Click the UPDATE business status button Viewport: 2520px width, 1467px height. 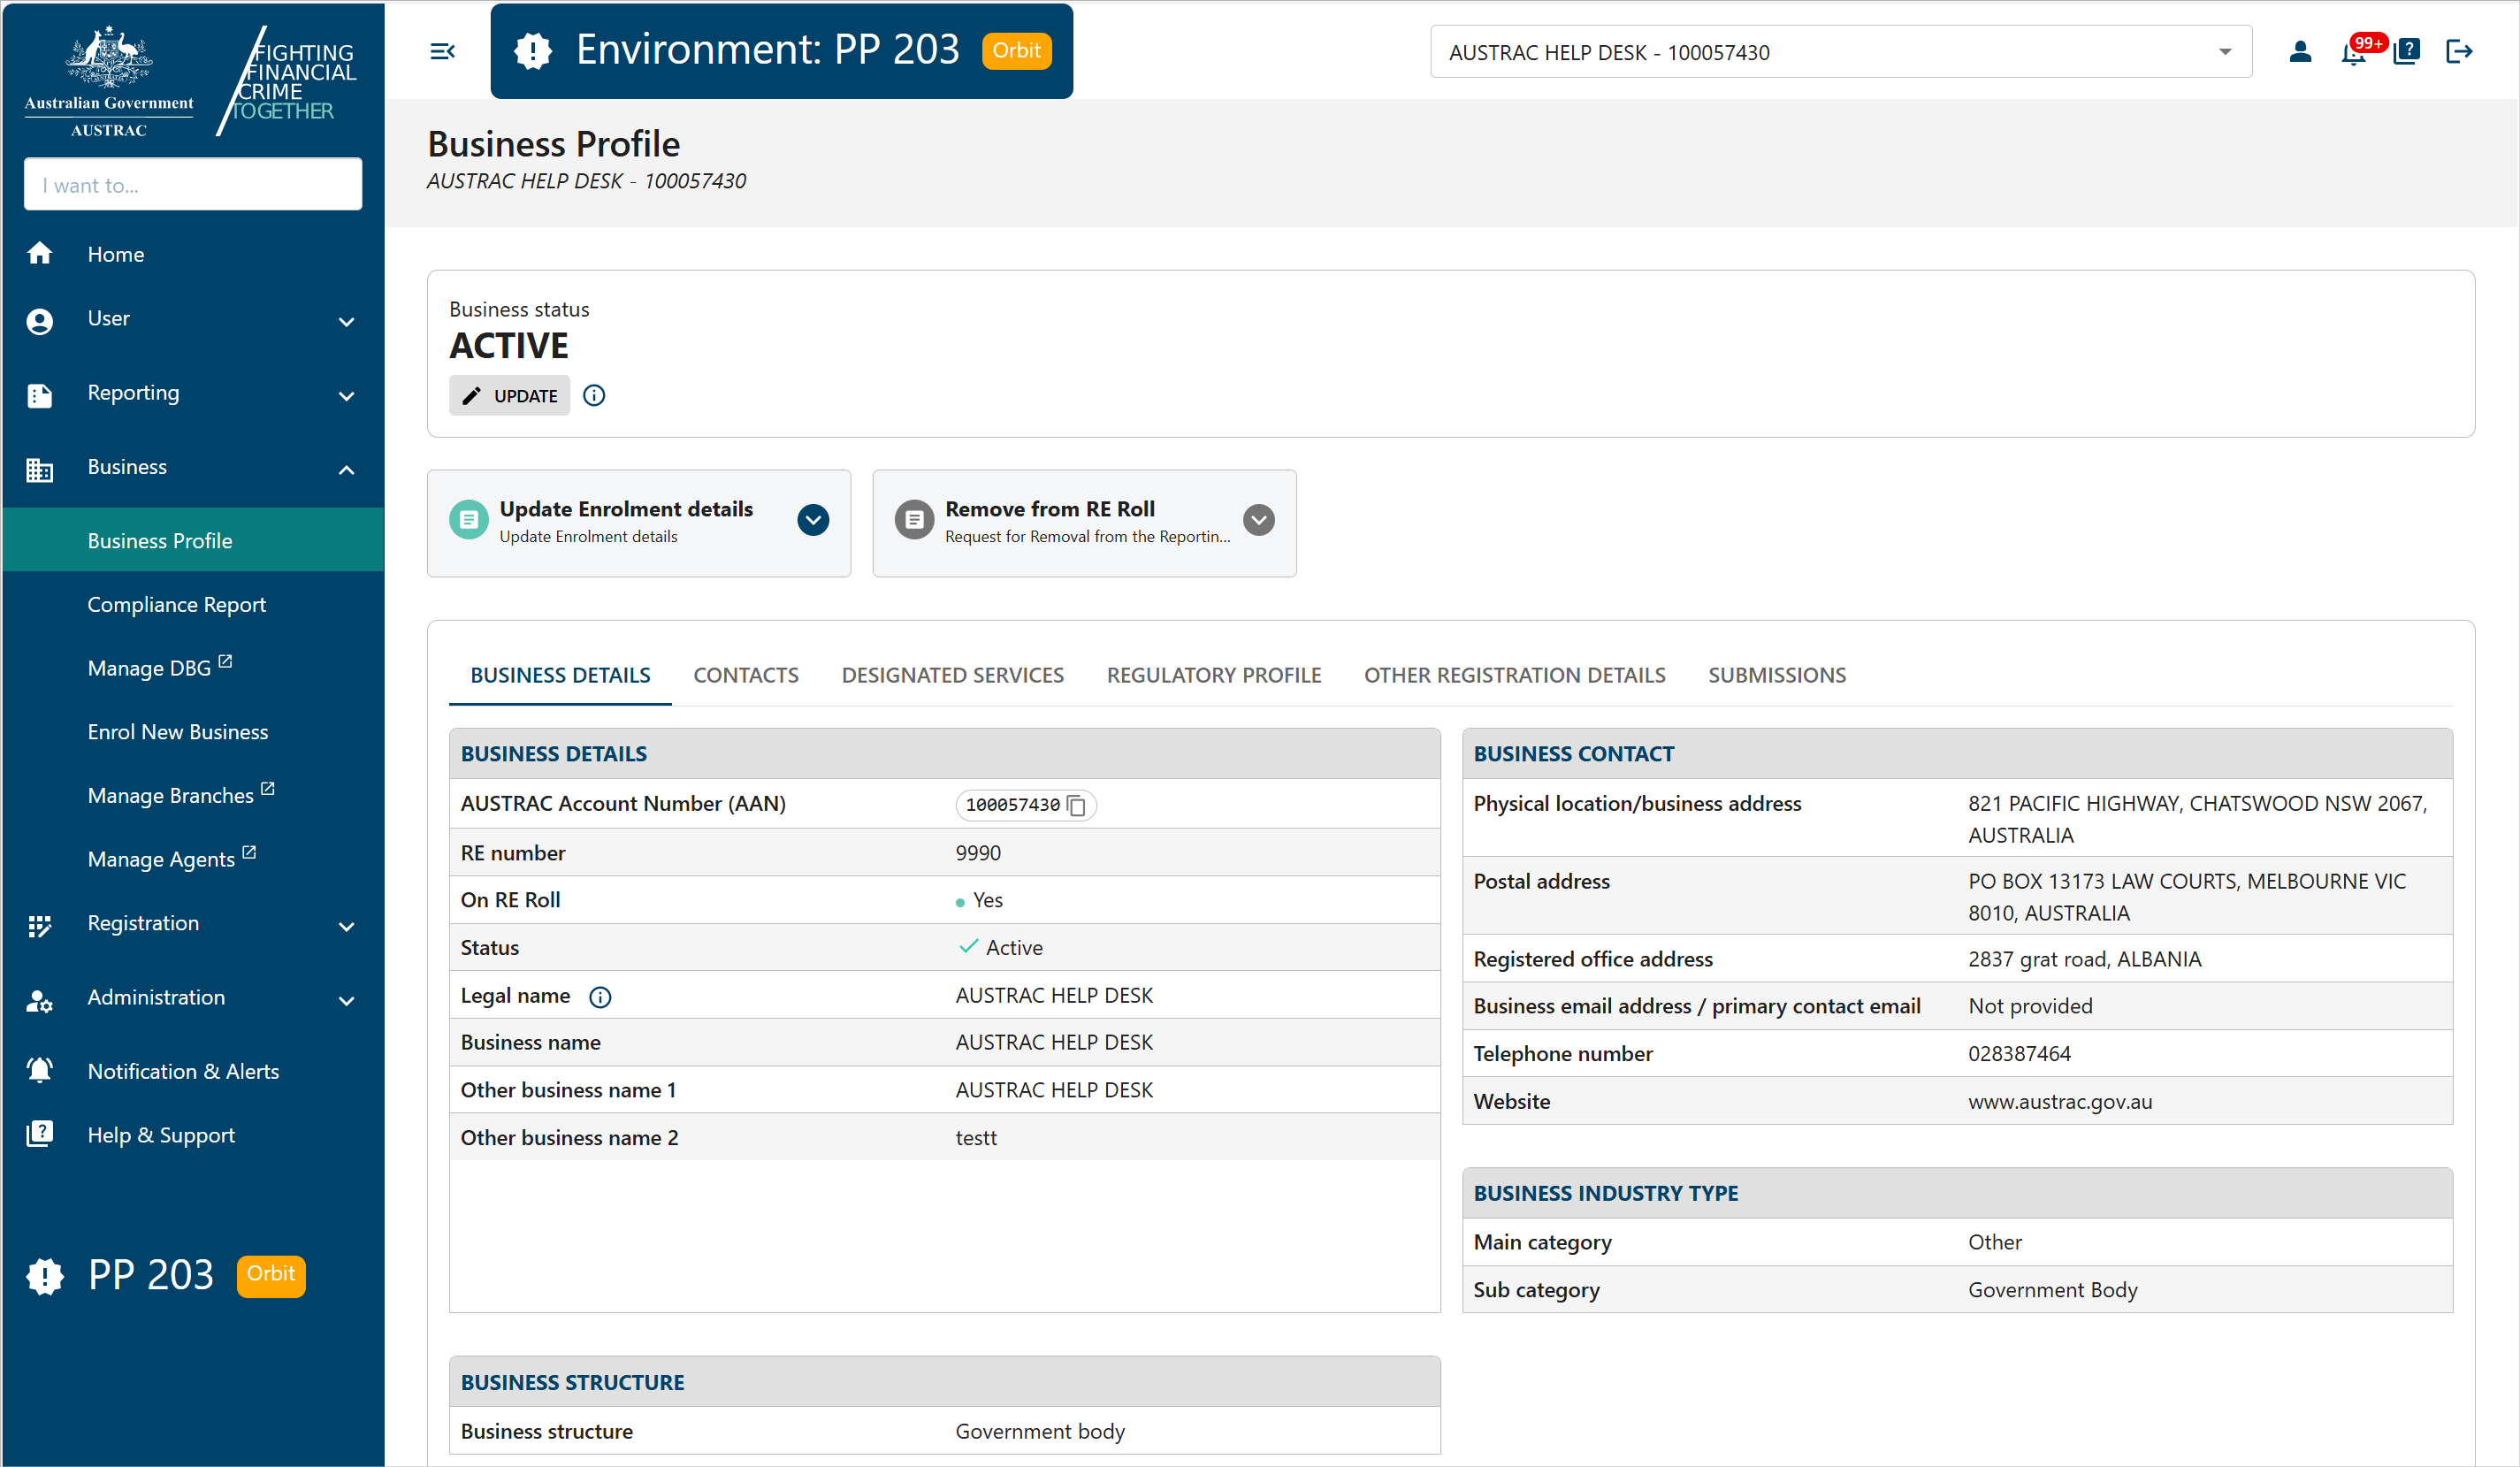tap(509, 395)
